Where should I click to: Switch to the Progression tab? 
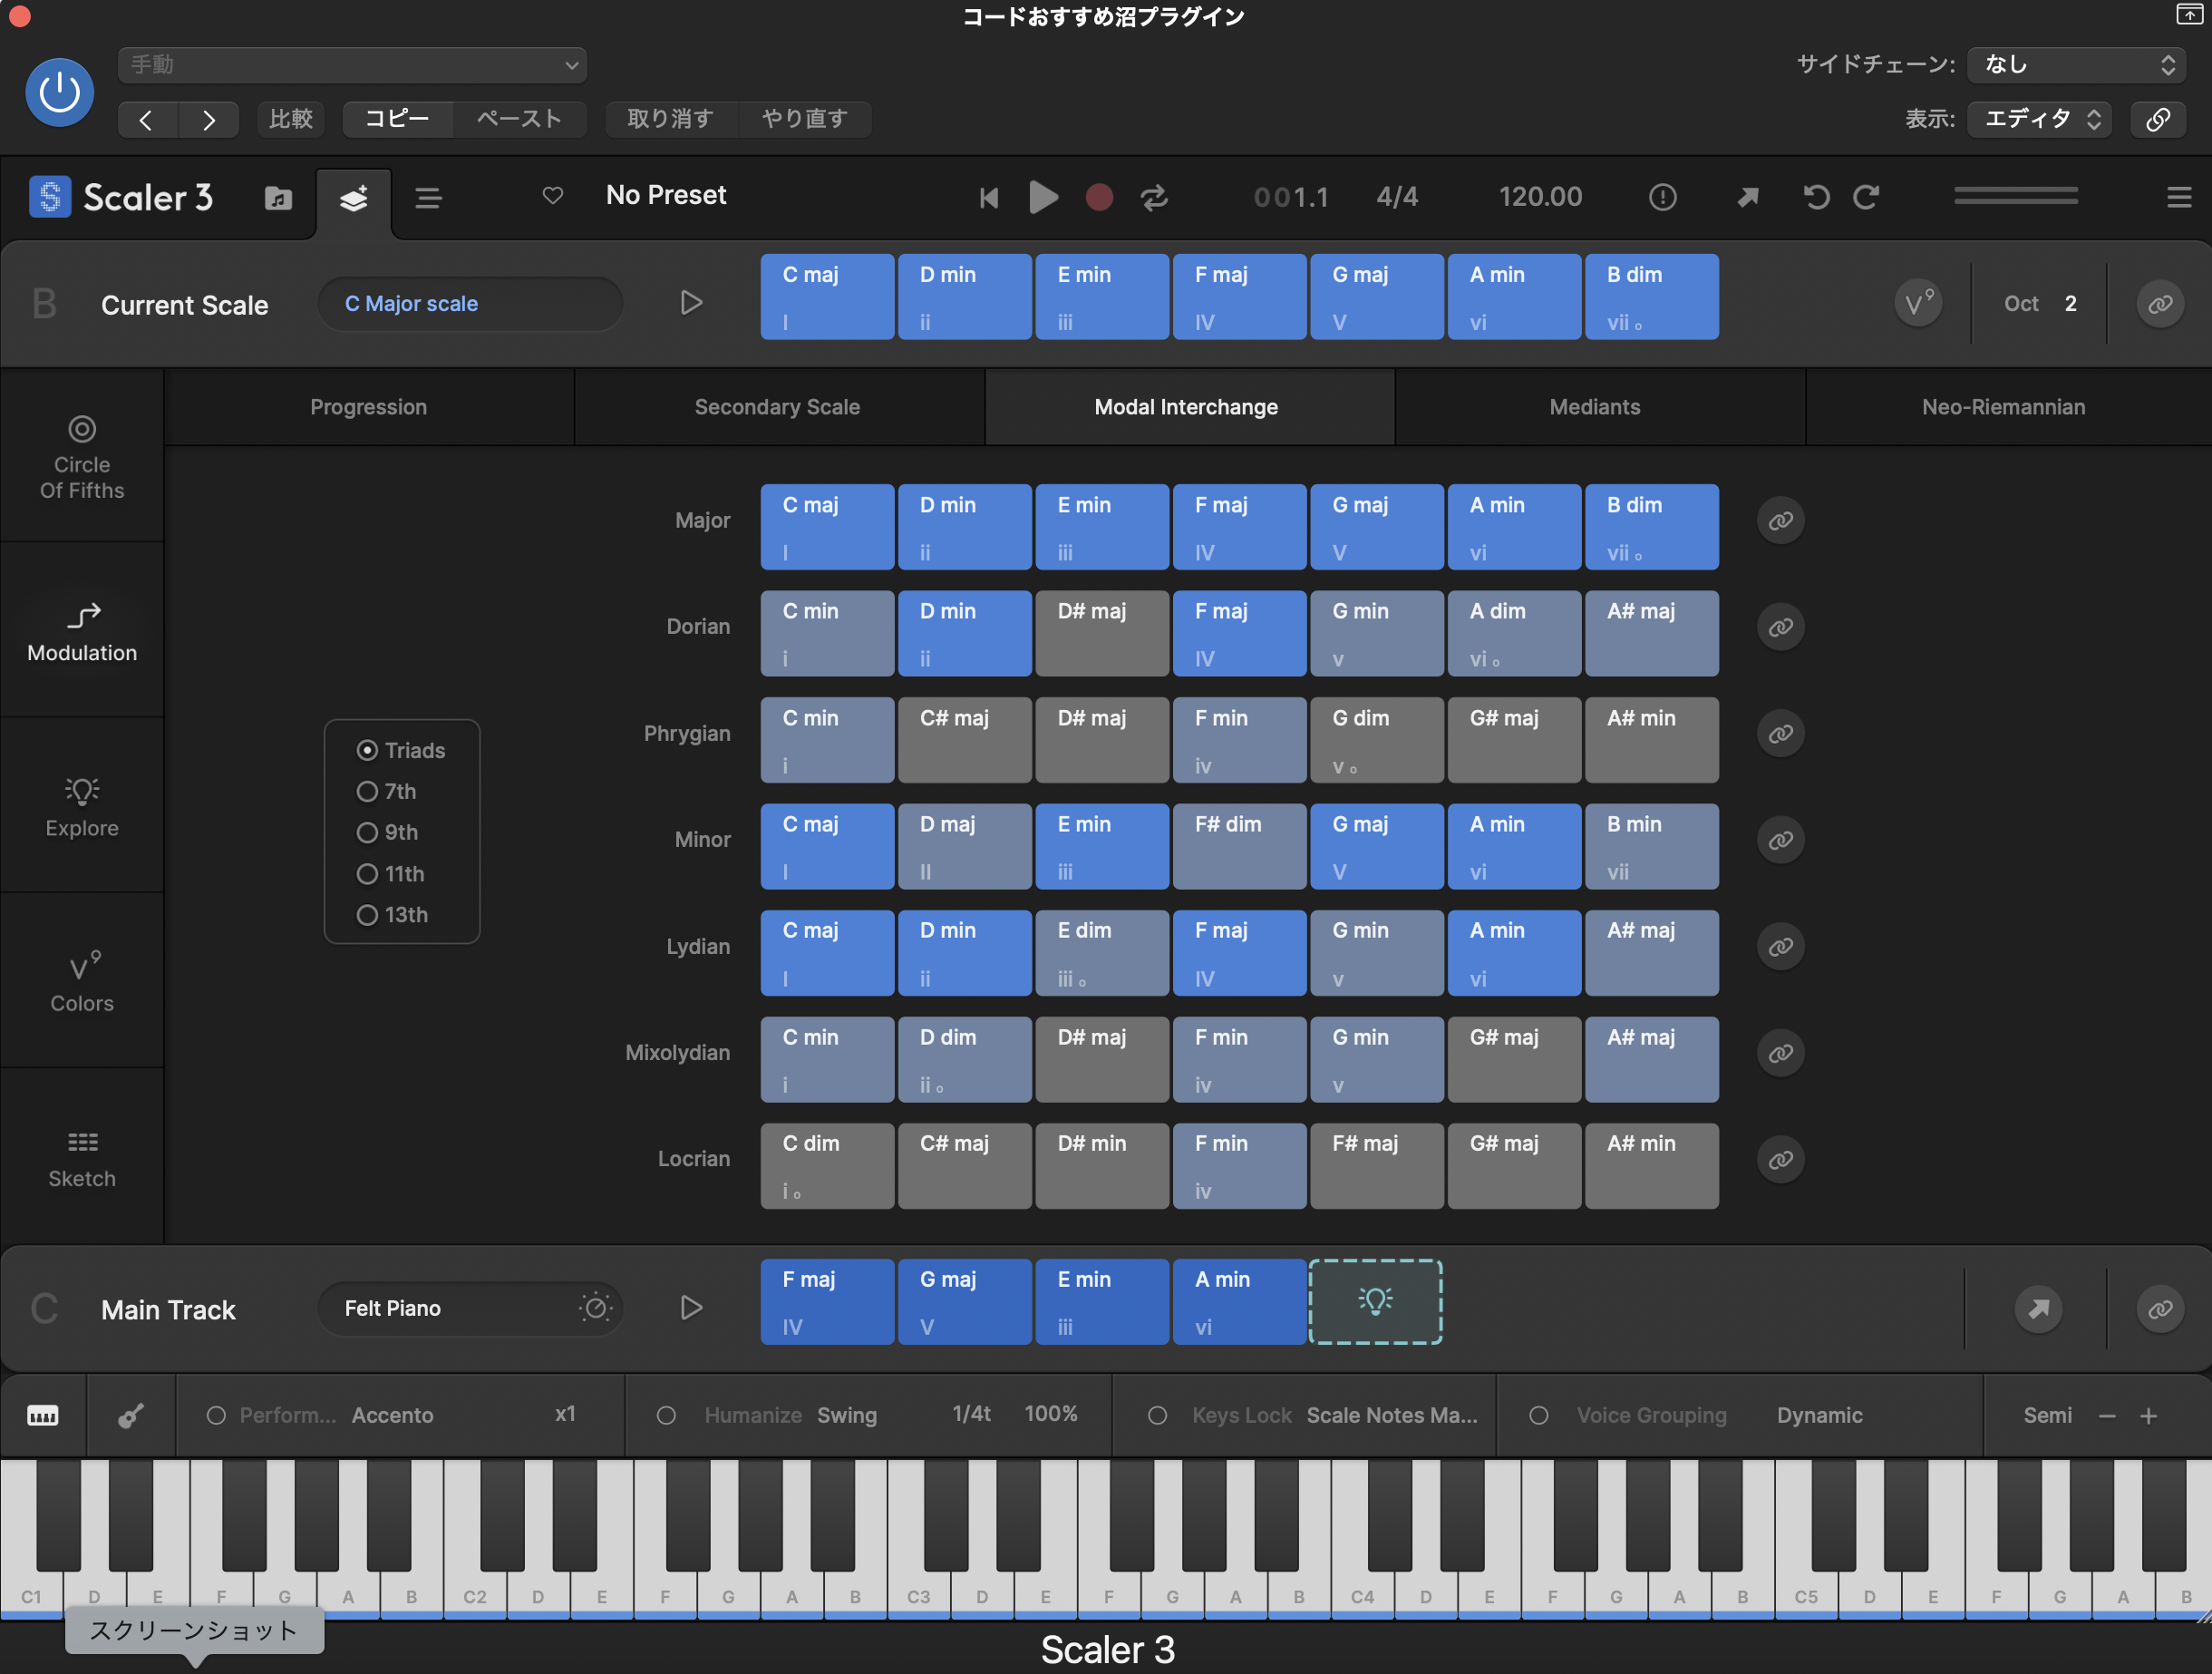(x=368, y=407)
